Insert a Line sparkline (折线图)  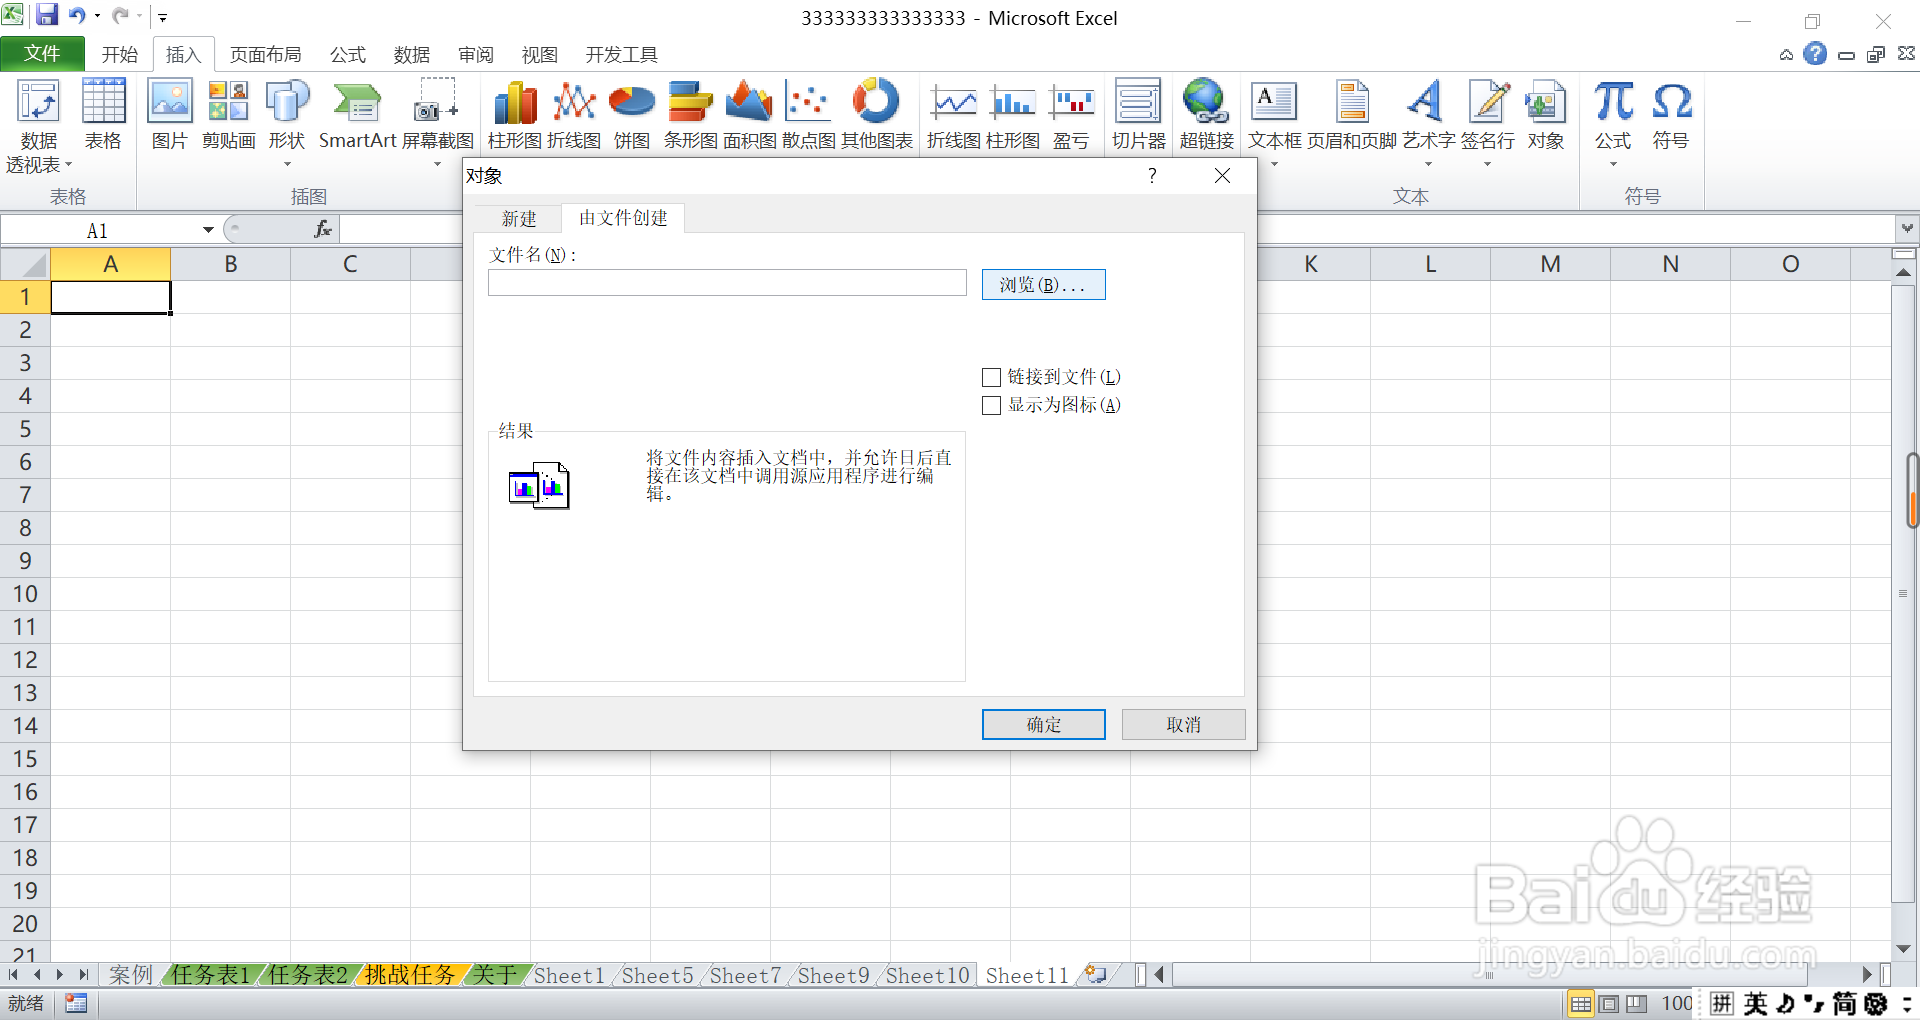coord(954,115)
